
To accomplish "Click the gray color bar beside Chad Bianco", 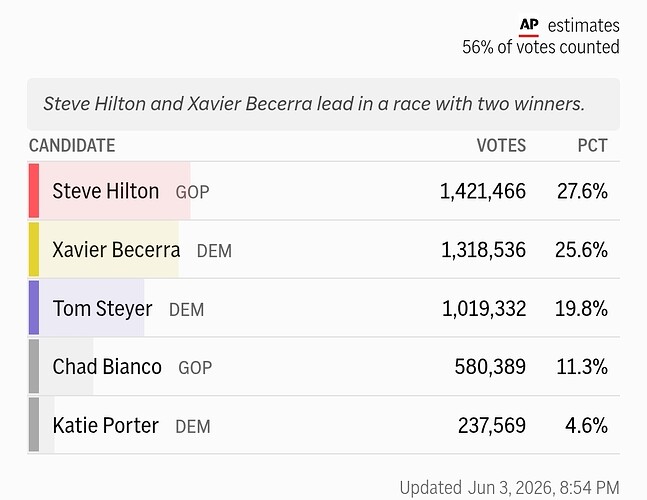I will click(x=34, y=366).
